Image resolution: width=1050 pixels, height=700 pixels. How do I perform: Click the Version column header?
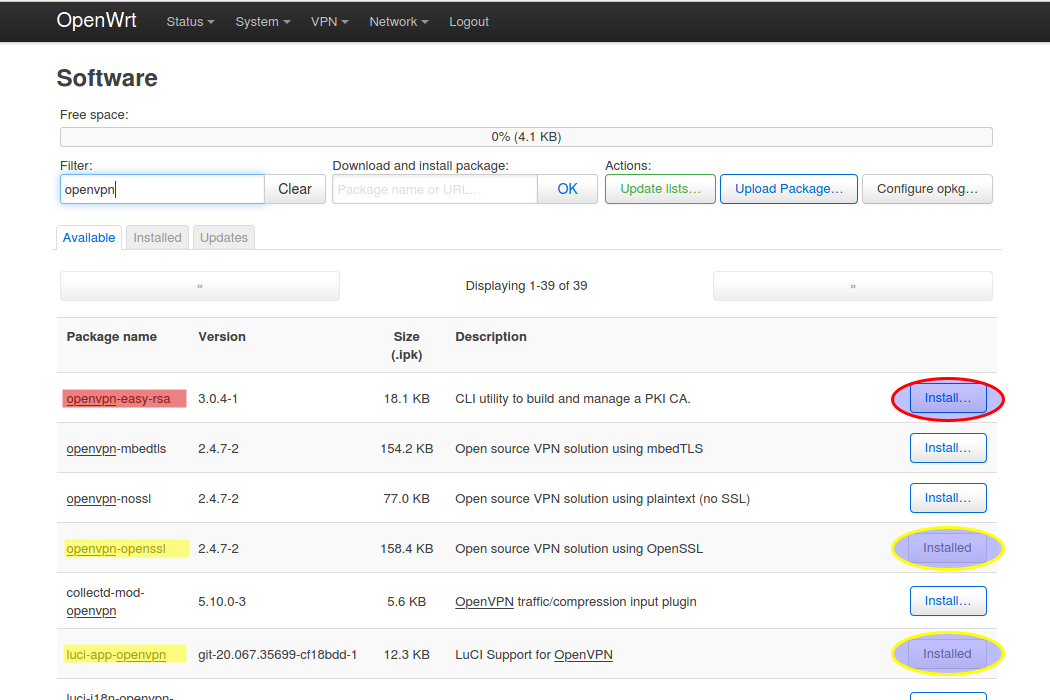[222, 337]
